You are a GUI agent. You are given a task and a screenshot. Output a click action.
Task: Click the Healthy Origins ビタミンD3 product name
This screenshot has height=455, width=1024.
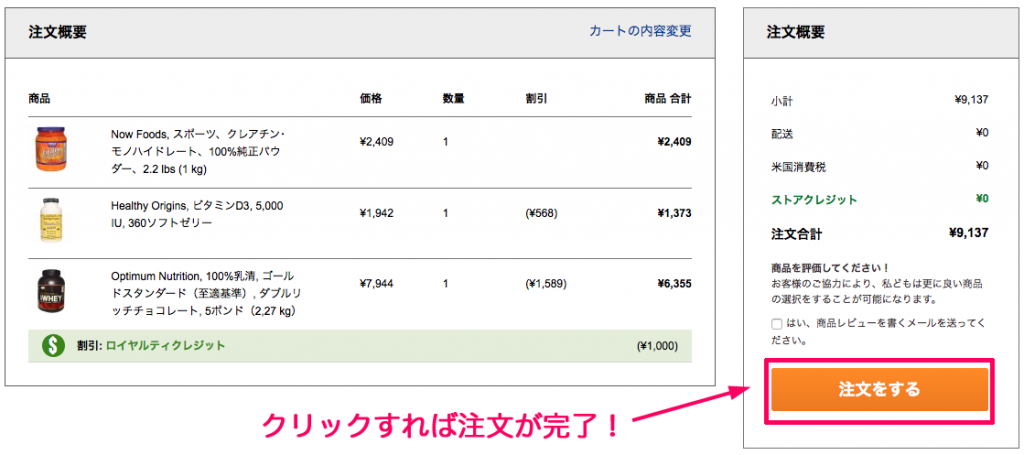pos(197,213)
